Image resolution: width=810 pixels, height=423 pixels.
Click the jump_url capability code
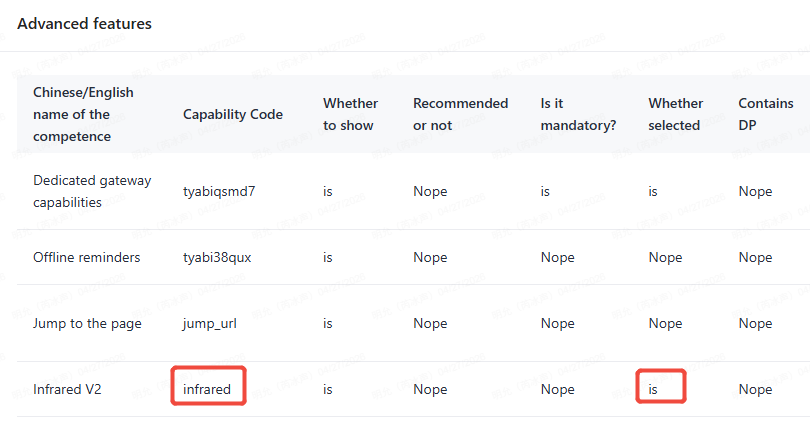pos(211,323)
